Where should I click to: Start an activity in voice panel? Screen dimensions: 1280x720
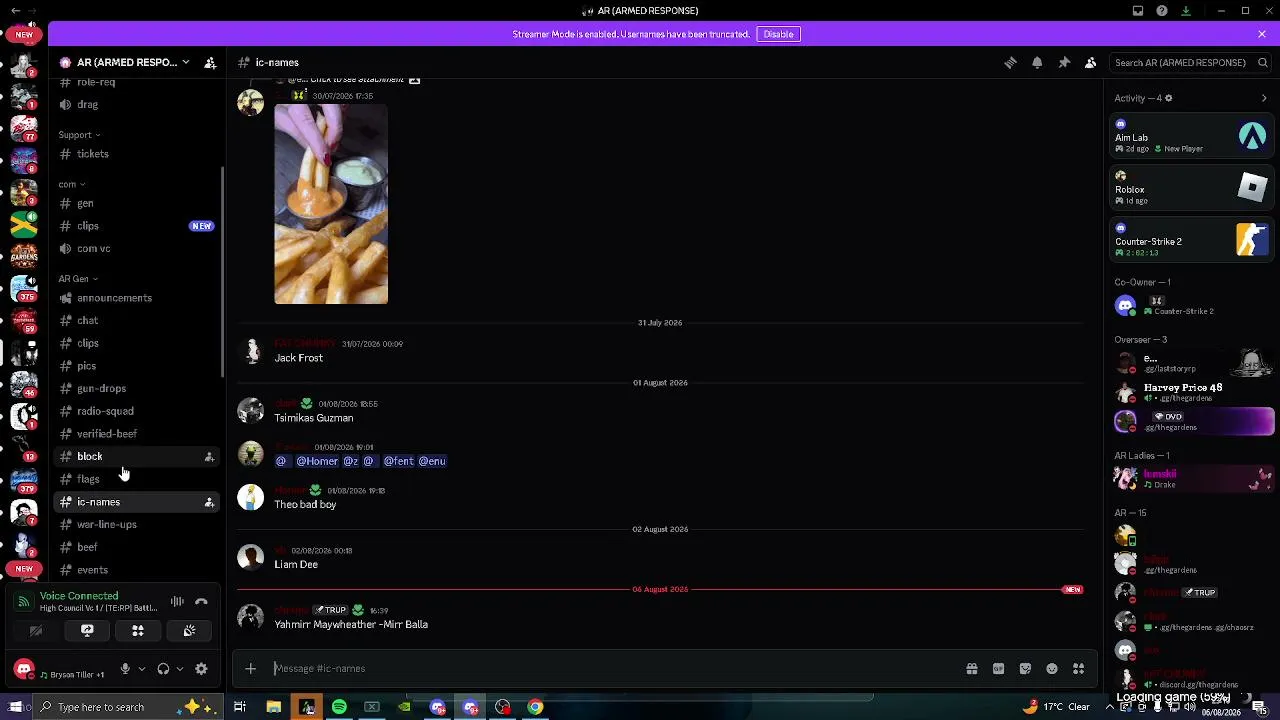click(x=138, y=631)
